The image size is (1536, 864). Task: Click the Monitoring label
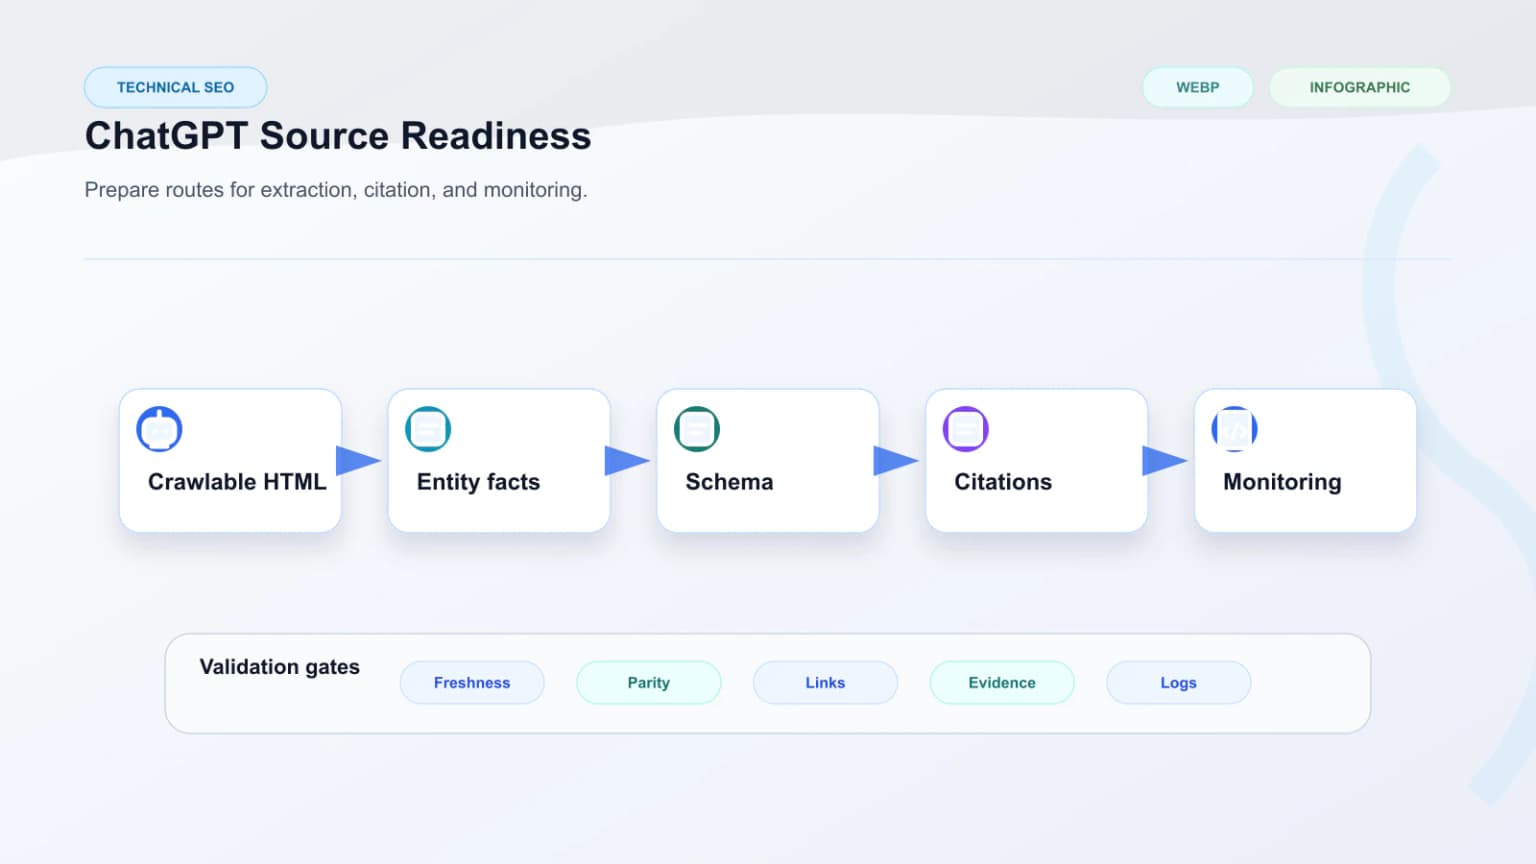pyautogui.click(x=1282, y=482)
